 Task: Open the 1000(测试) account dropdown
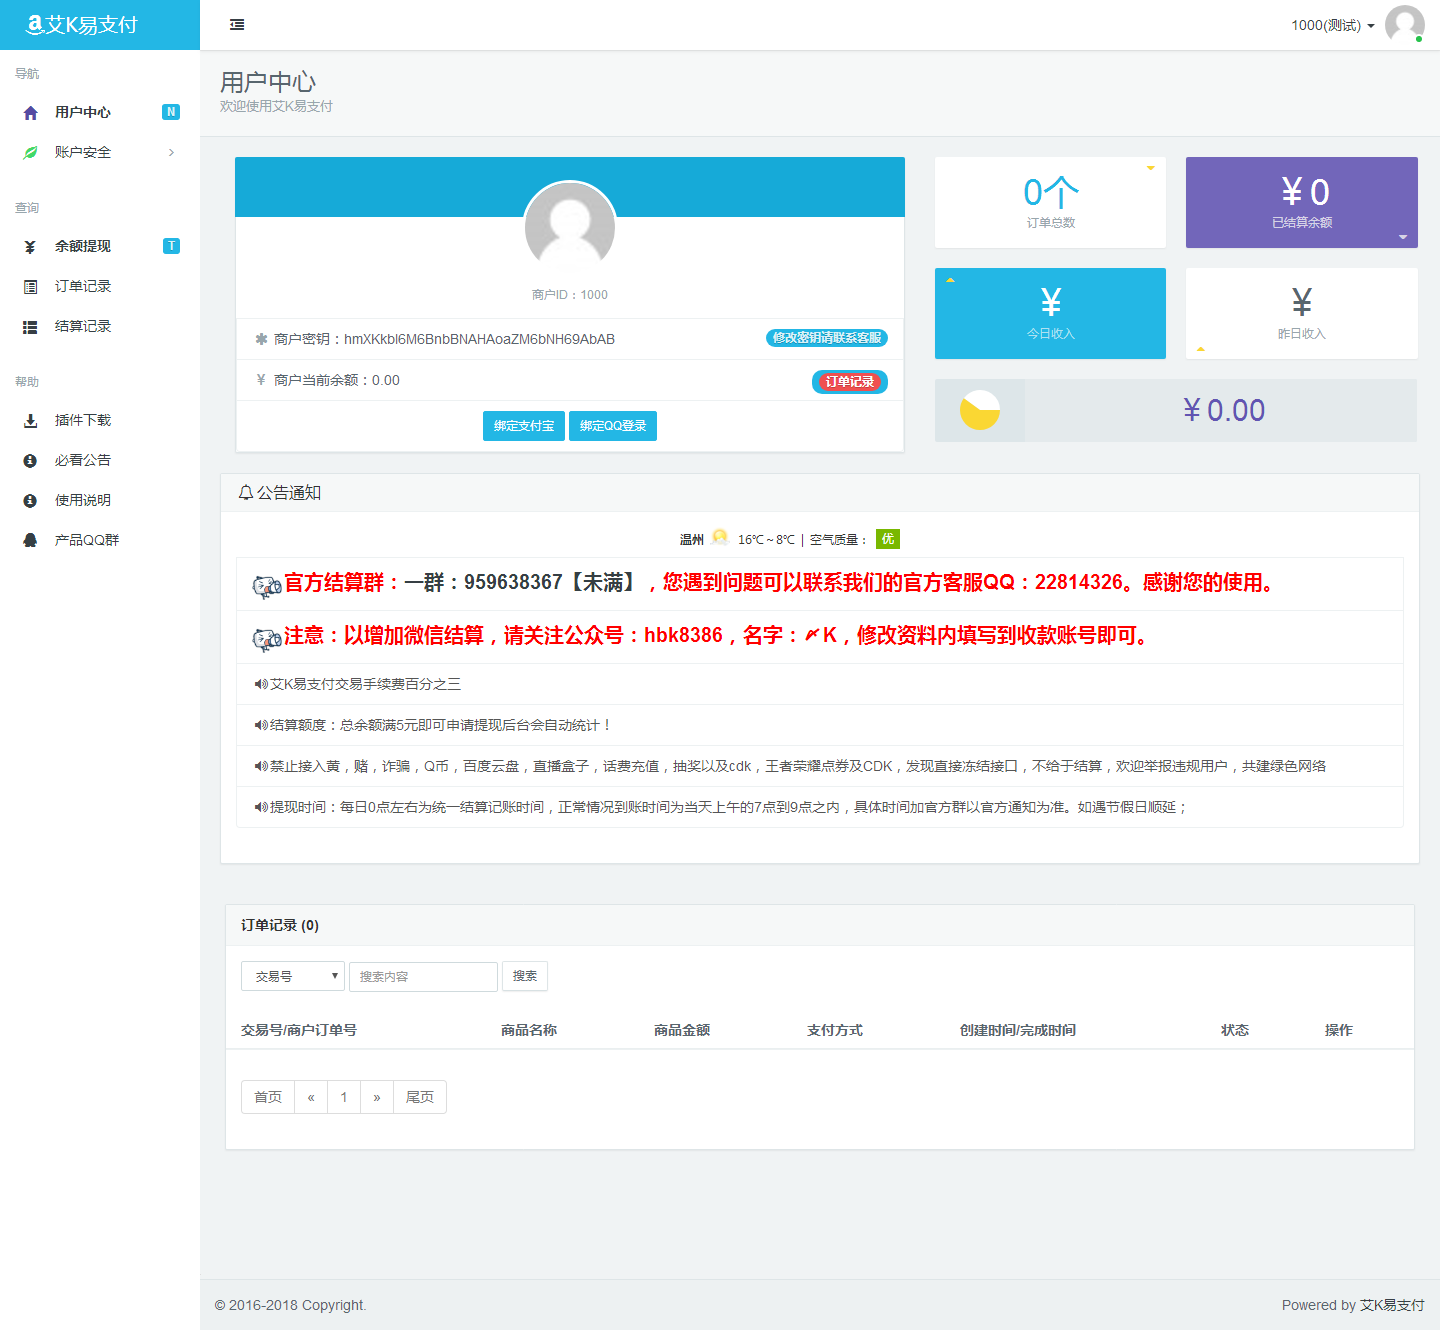[x=1332, y=25]
